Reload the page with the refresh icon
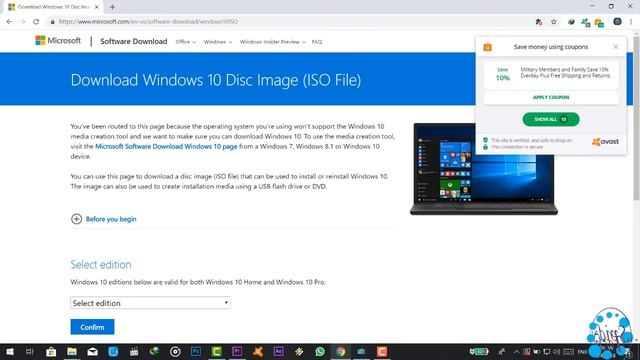The image size is (640, 360). [36, 22]
